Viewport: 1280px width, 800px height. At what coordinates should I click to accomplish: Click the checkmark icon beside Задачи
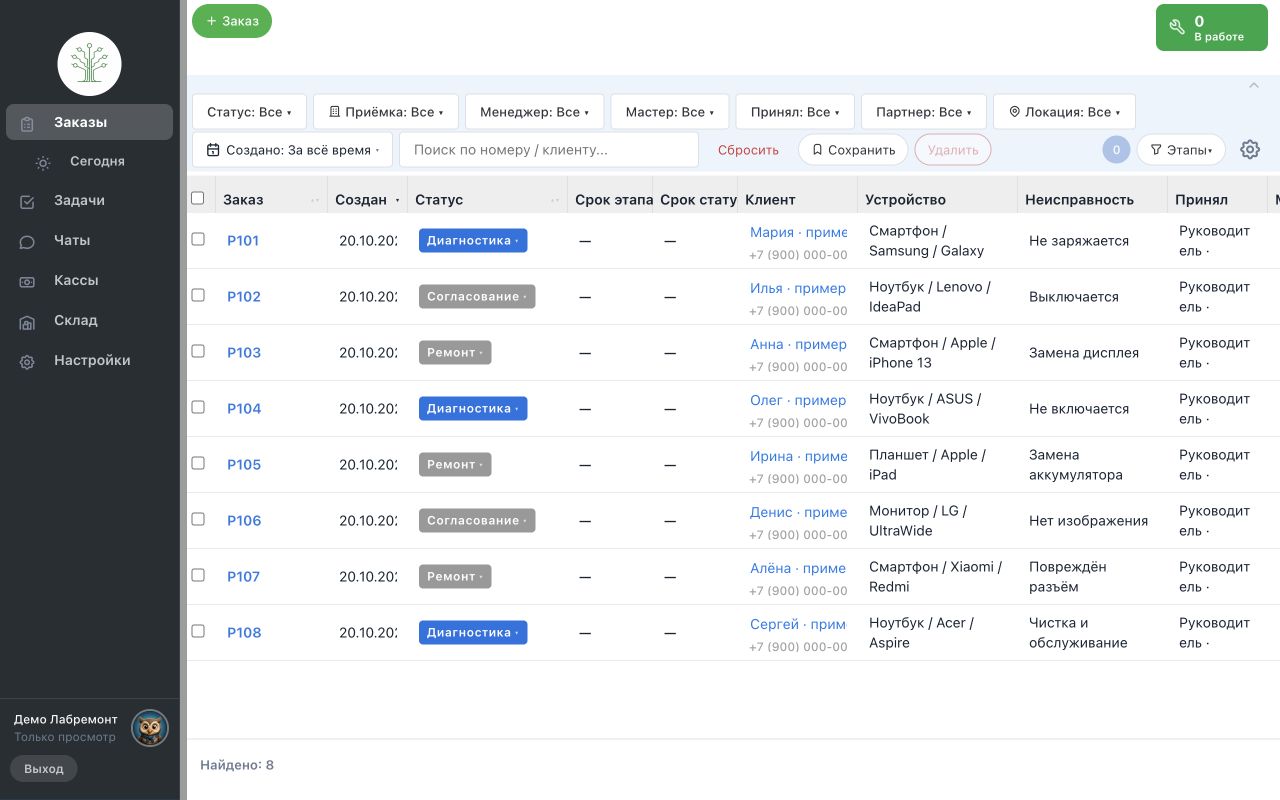(27, 201)
